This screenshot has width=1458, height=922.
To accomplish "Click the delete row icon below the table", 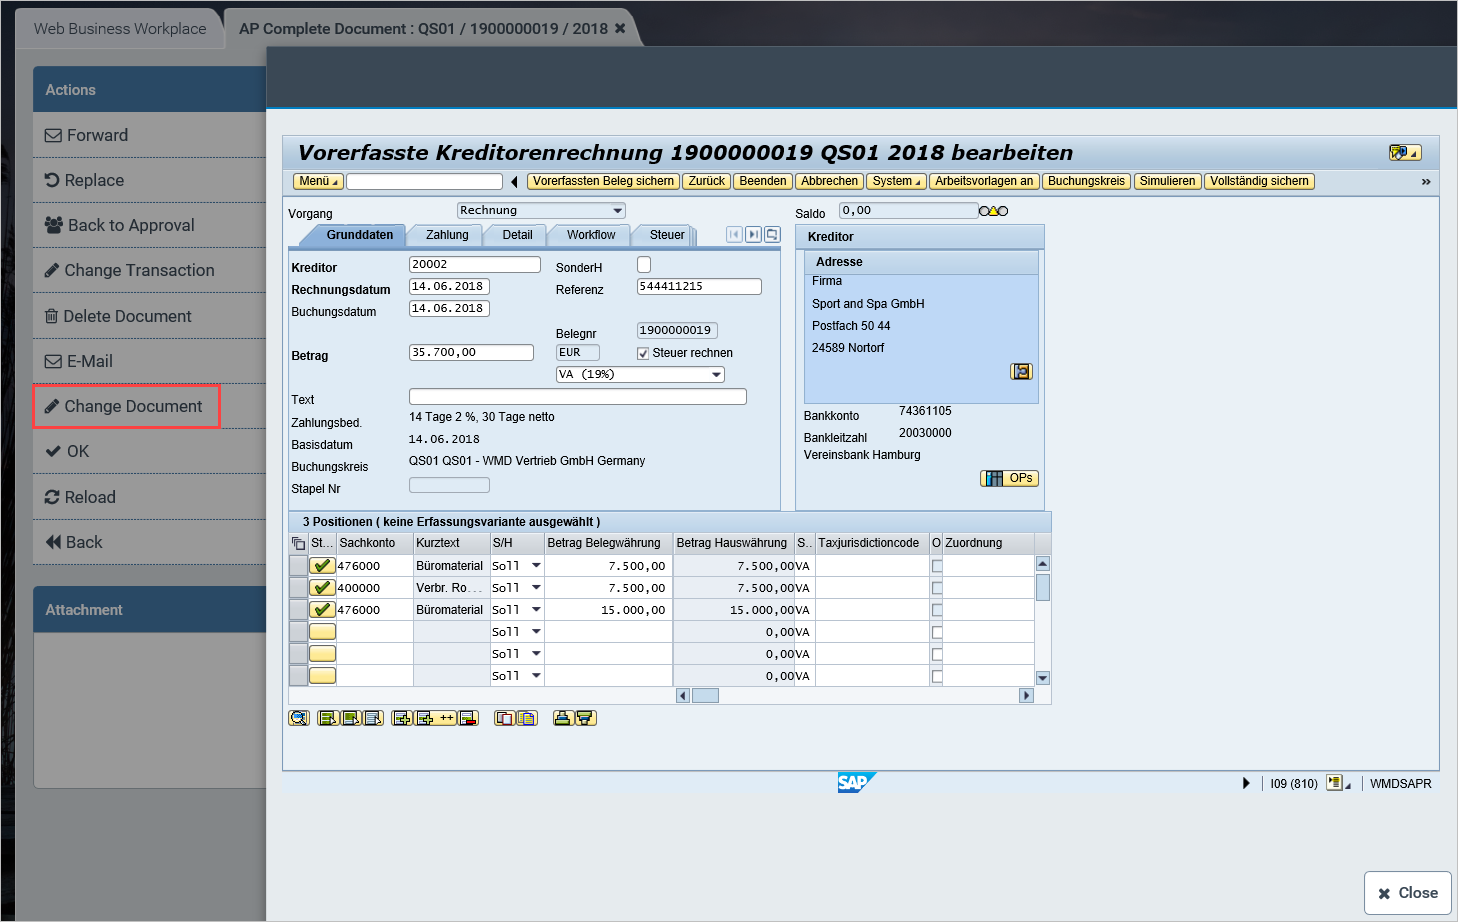I will (468, 718).
